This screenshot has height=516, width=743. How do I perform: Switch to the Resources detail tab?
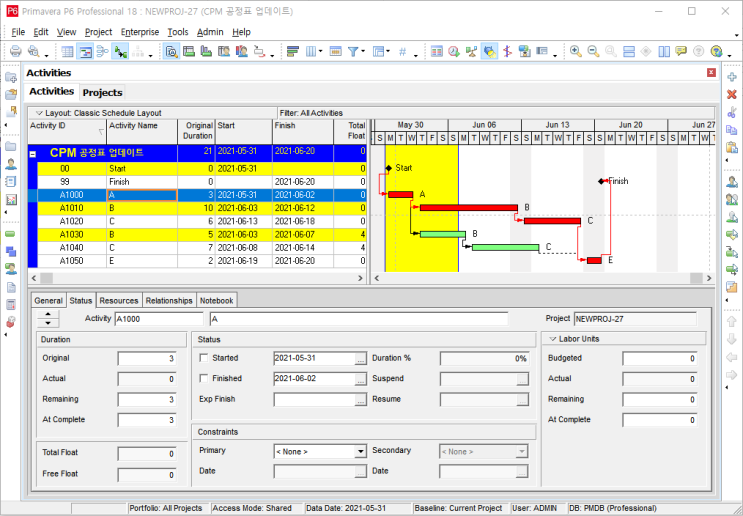(x=118, y=301)
